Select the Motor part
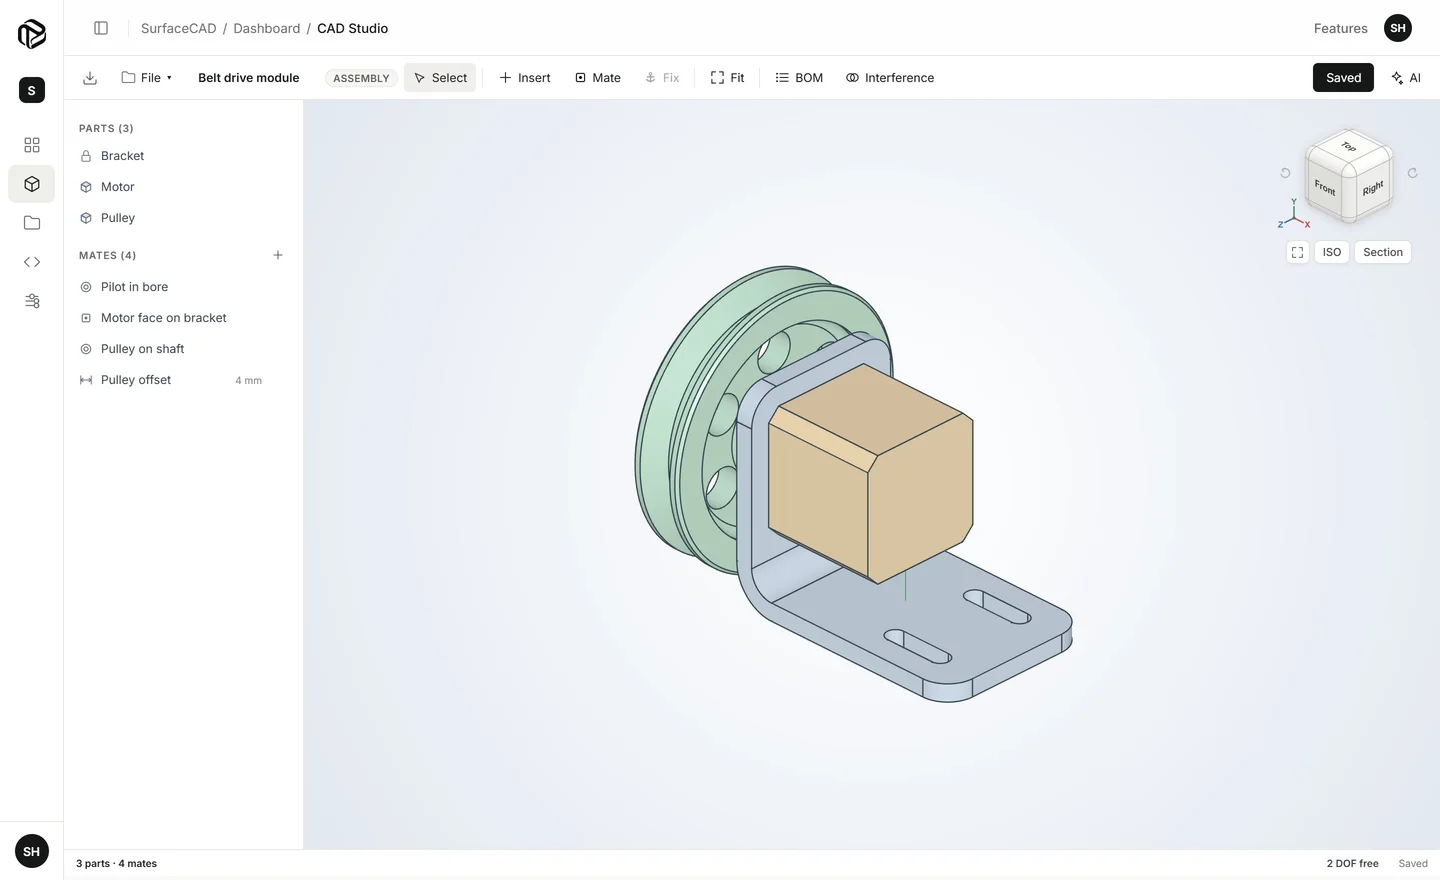1440x880 pixels. [x=183, y=187]
